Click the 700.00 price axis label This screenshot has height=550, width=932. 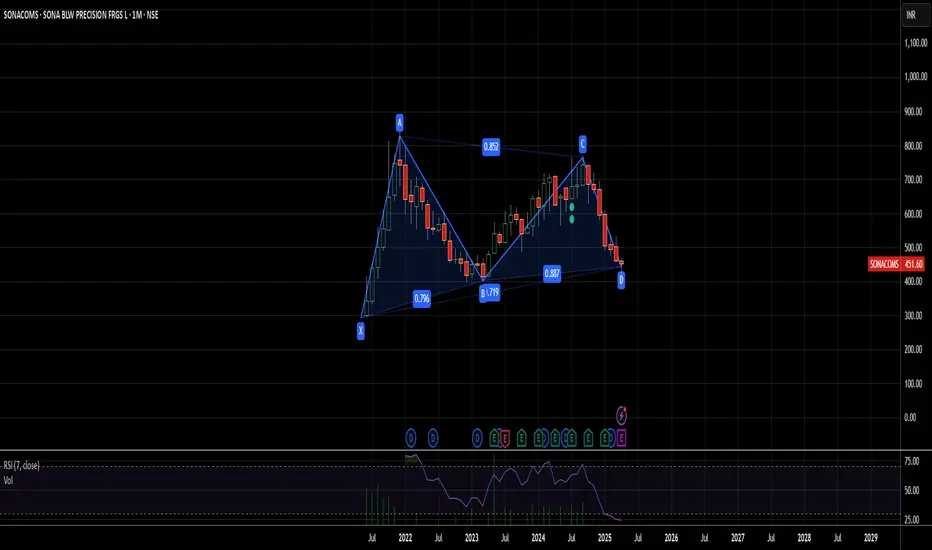[913, 180]
